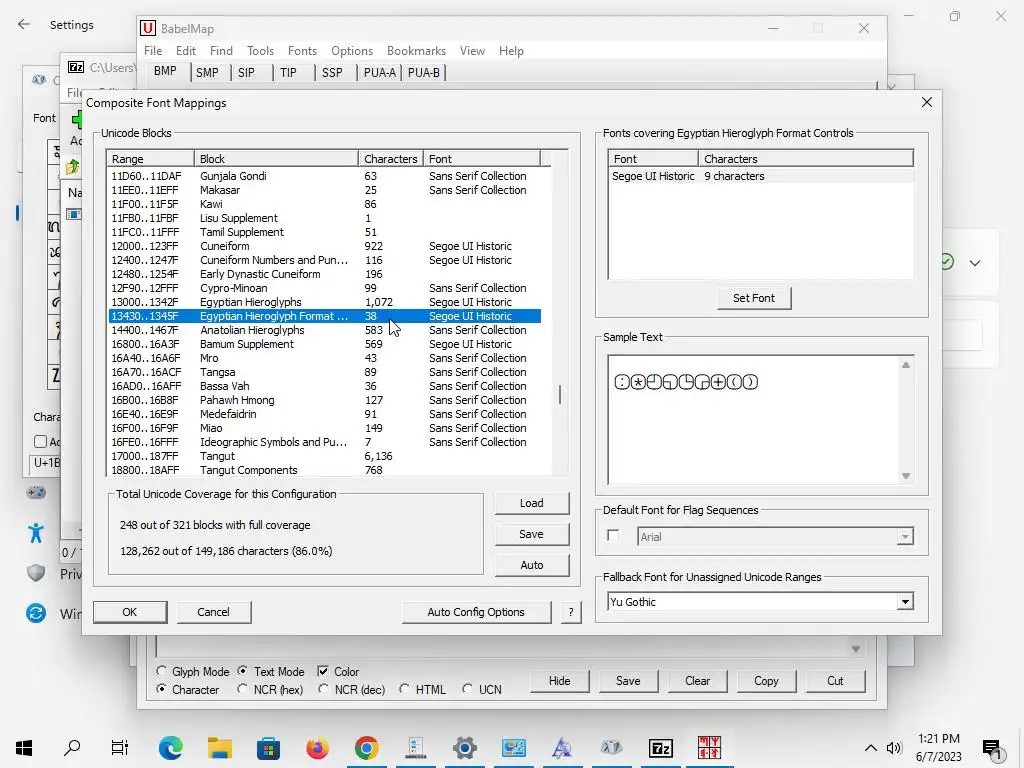Viewport: 1024px width, 768px height.
Task: Open BabelMap Fonts menu
Action: pos(302,51)
